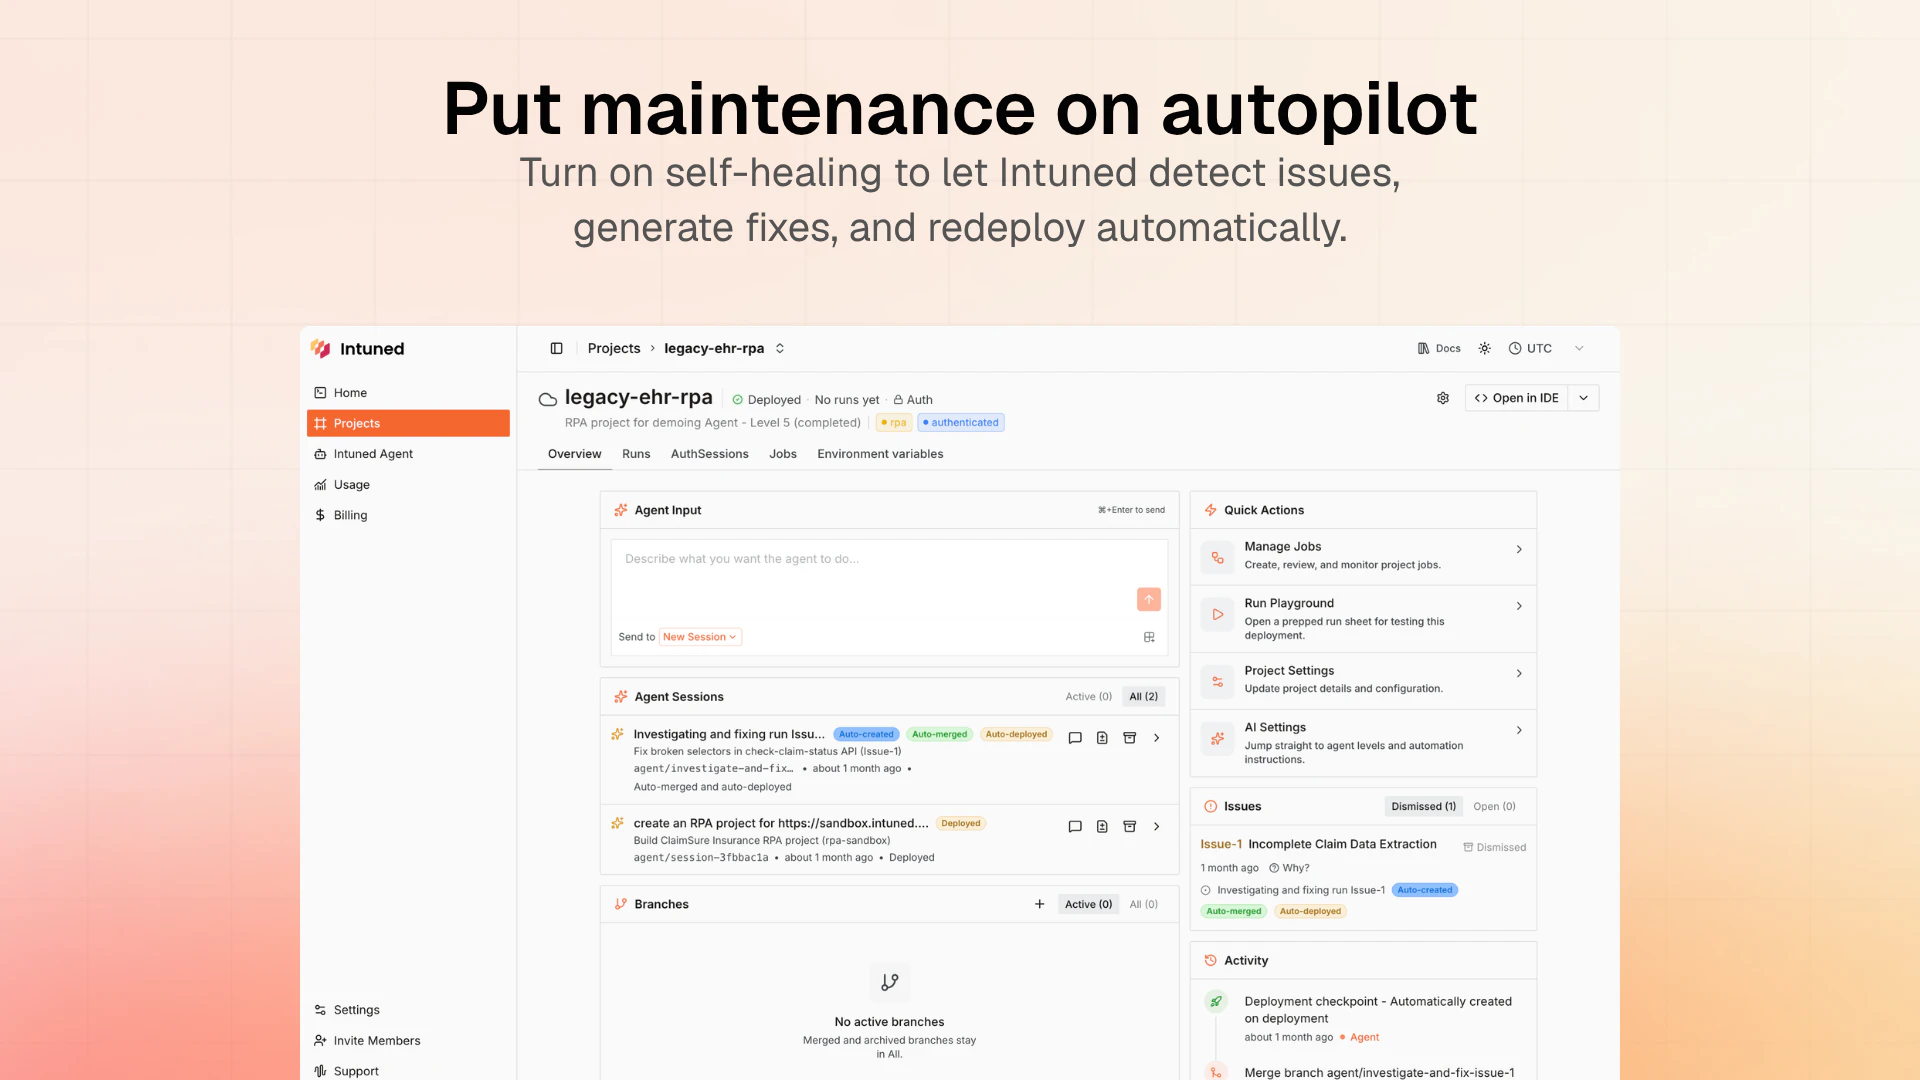Open the Usage chart icon in sidebar
This screenshot has width=1920, height=1080.
tap(320, 485)
